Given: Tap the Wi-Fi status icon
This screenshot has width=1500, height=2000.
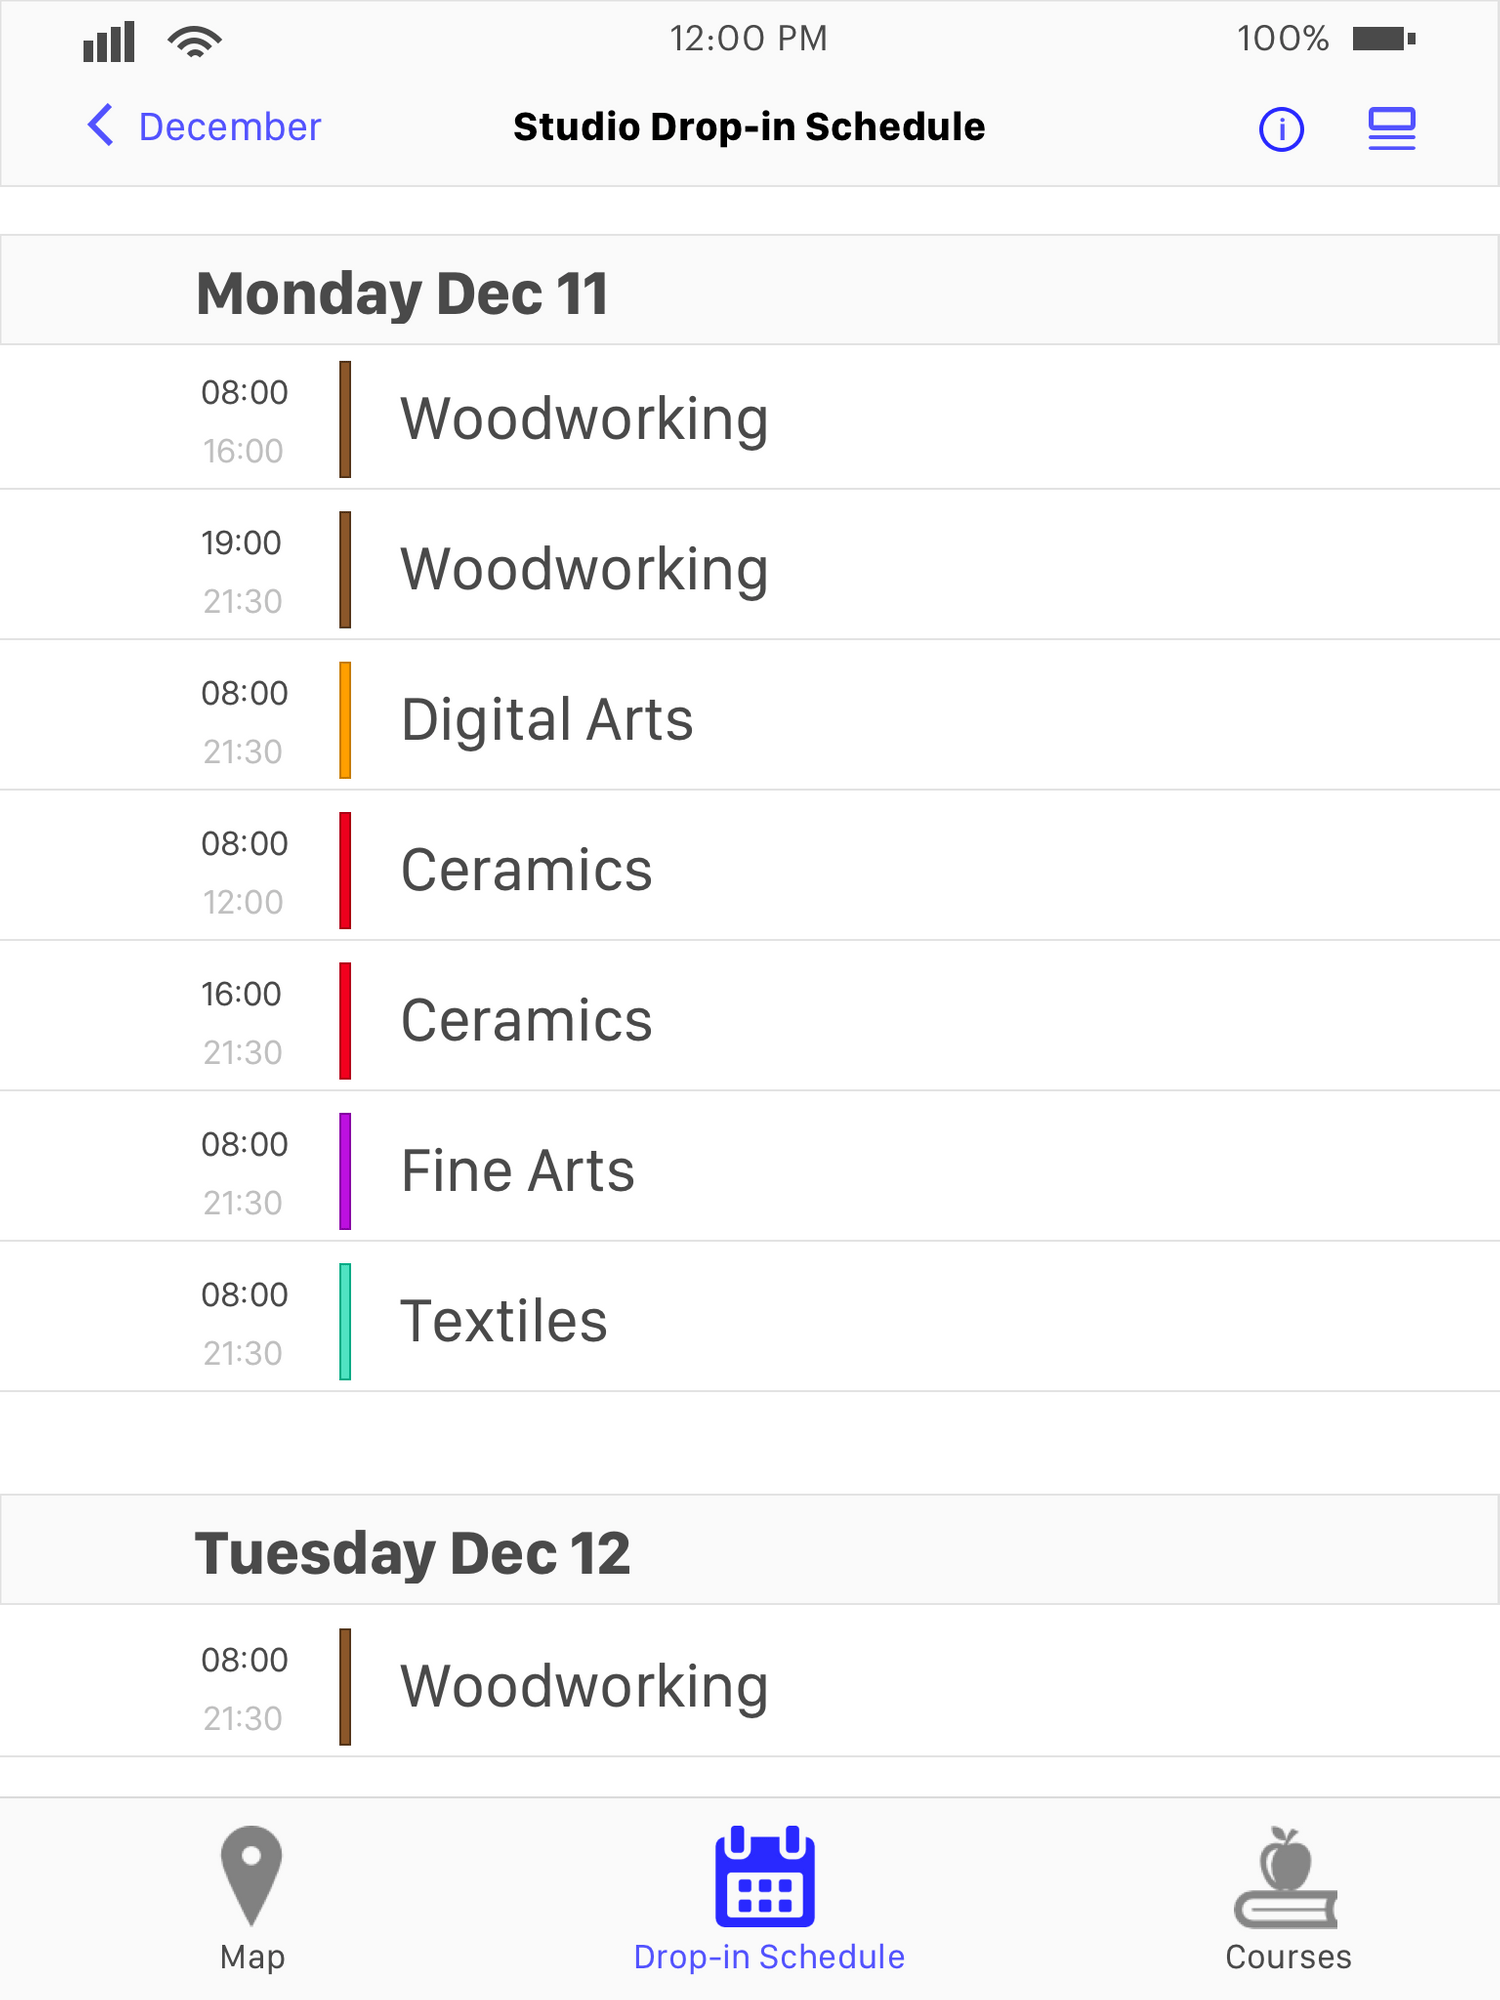Looking at the screenshot, I should click(x=195, y=41).
